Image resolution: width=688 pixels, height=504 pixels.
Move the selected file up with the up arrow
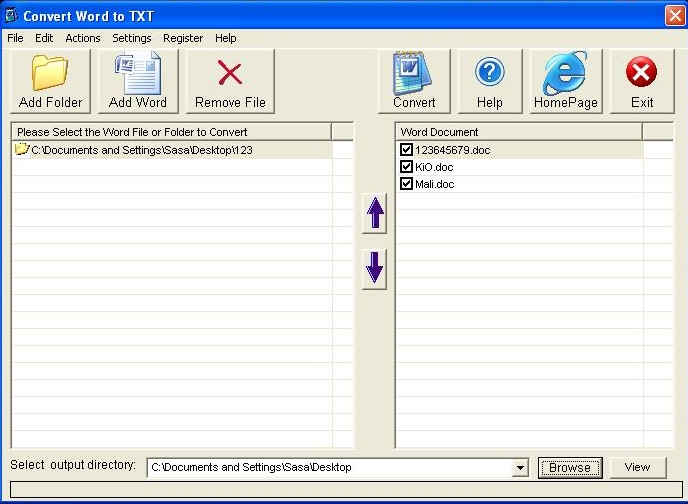click(x=375, y=213)
